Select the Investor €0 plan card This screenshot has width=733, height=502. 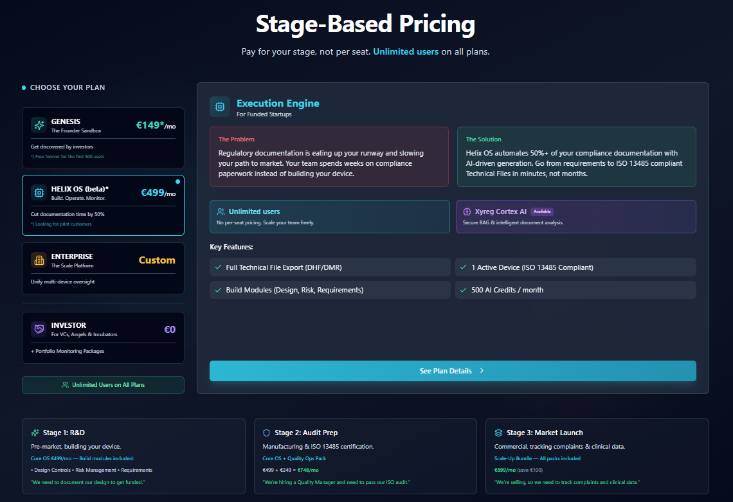click(103, 337)
